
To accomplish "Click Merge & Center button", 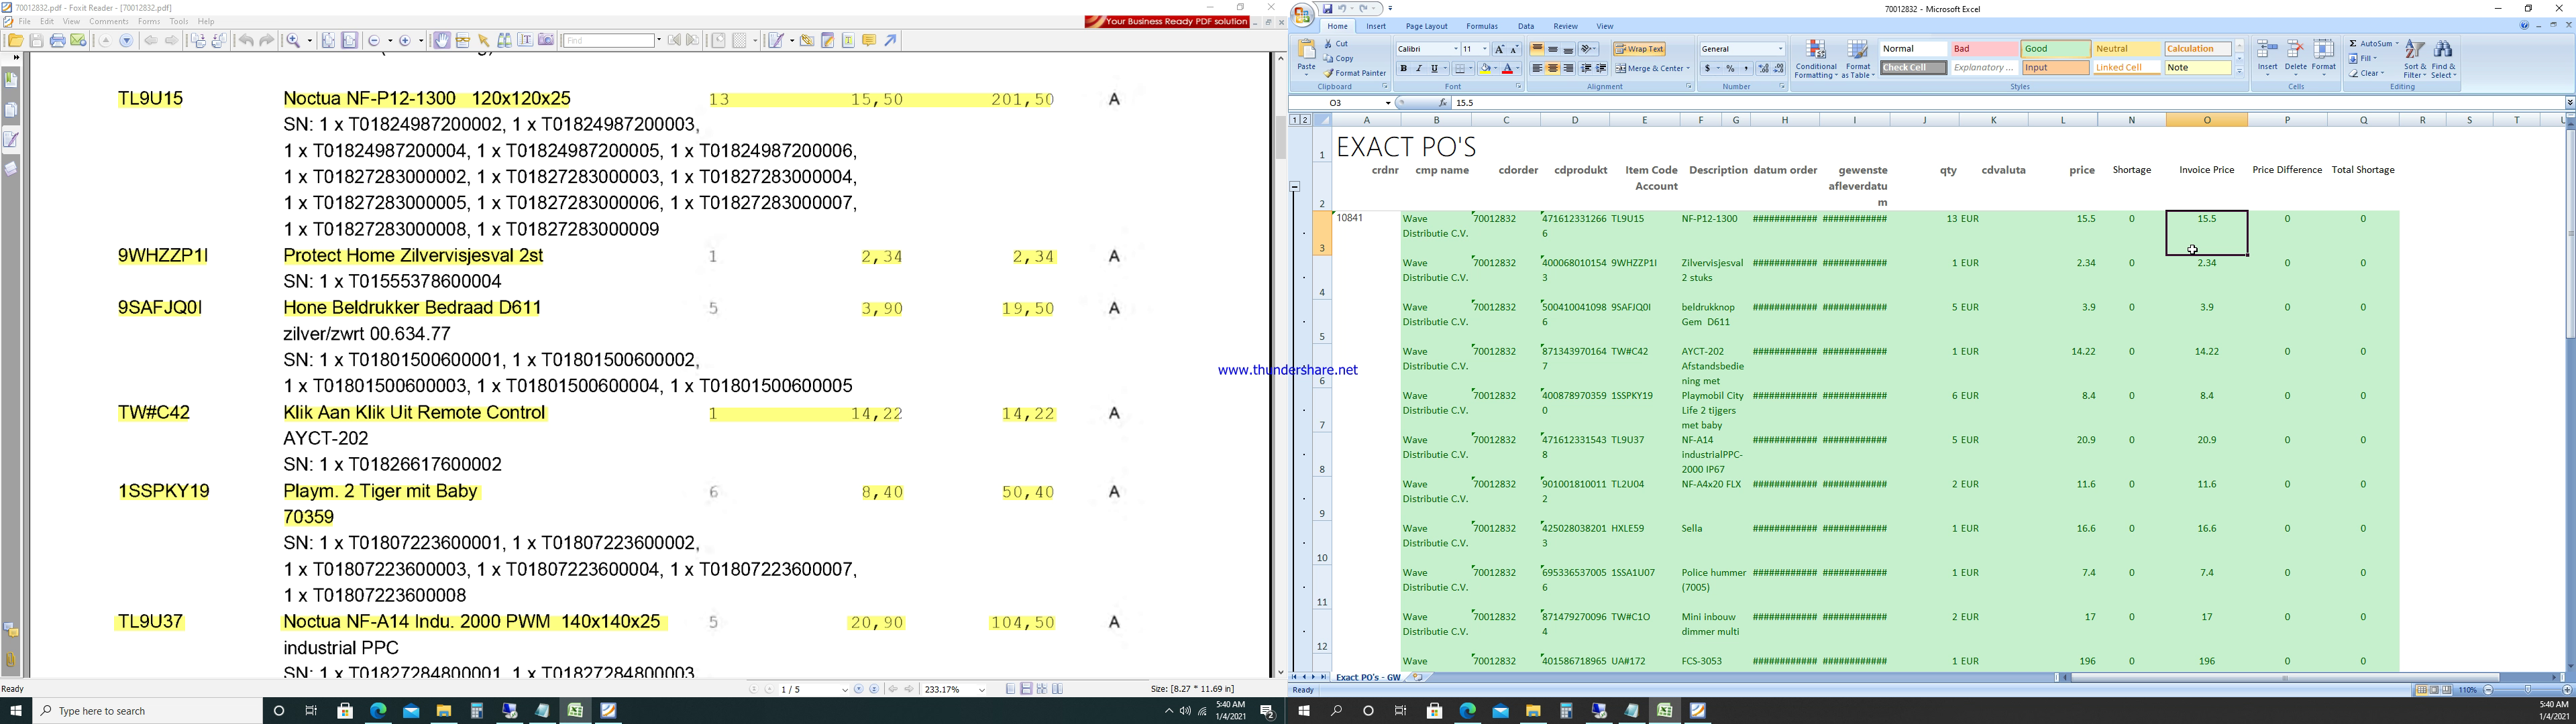I will coord(1652,69).
